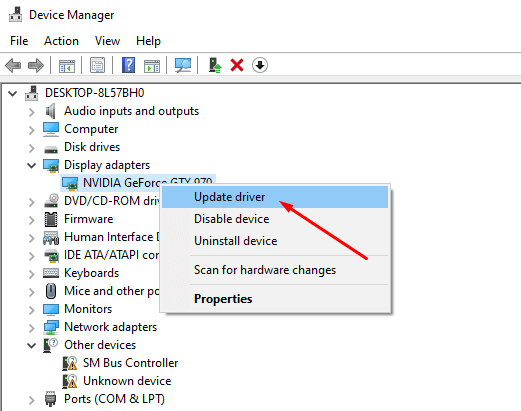Open the Properties toolbar icon
The width and height of the screenshot is (521, 411).
click(x=97, y=65)
